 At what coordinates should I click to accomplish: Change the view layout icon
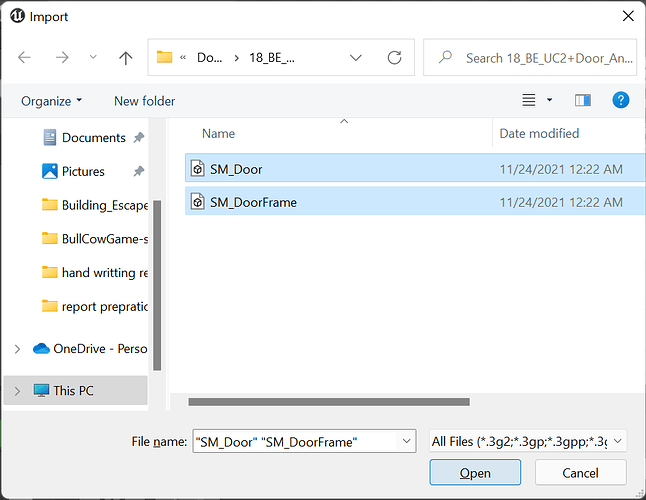pyautogui.click(x=529, y=100)
